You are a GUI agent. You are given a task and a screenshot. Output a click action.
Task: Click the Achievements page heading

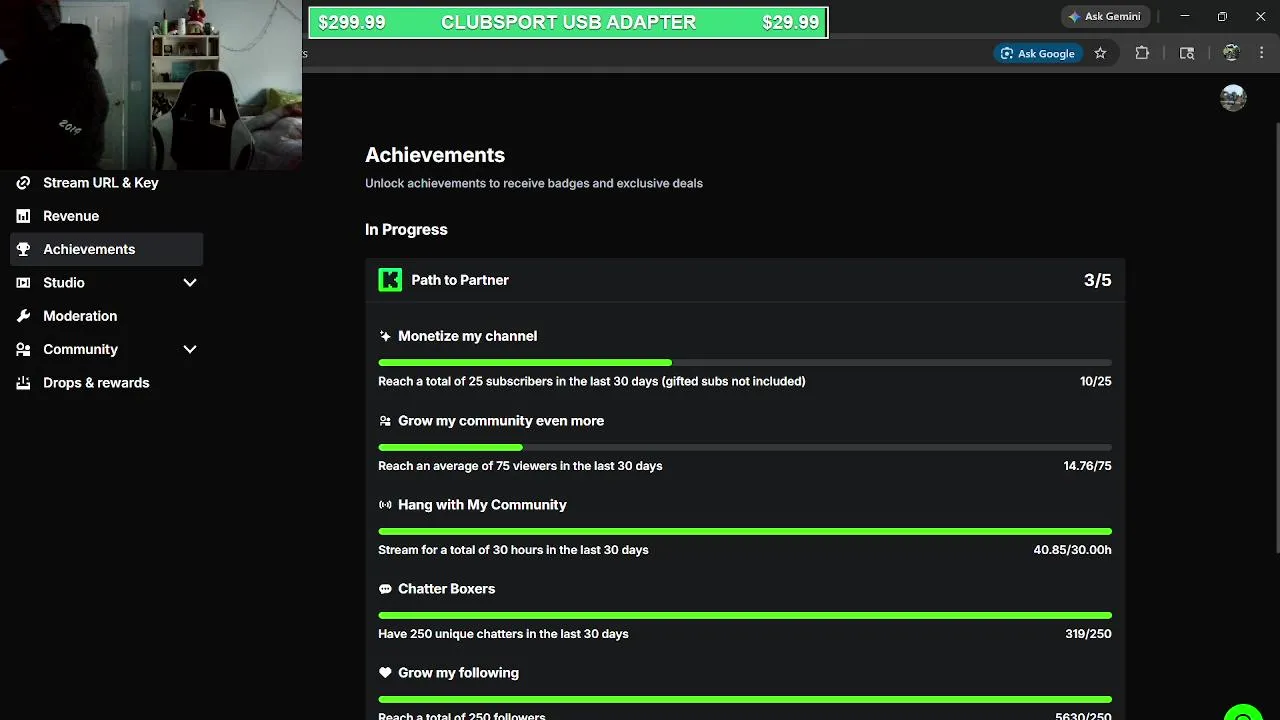435,155
